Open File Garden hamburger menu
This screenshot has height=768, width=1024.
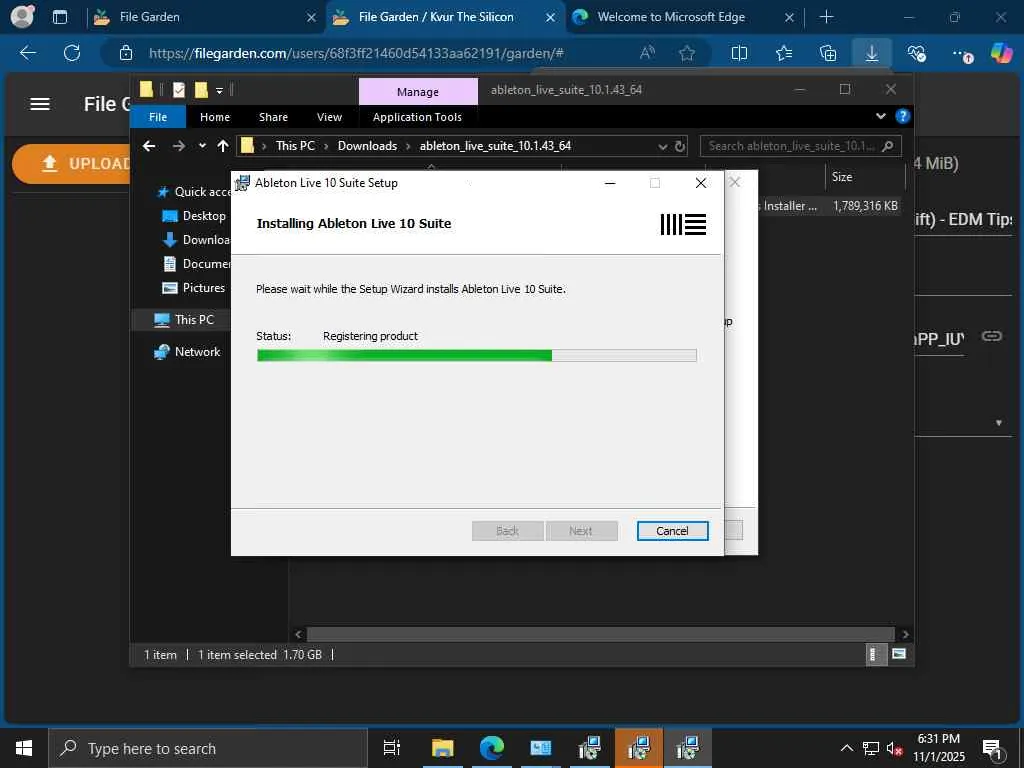click(x=40, y=104)
